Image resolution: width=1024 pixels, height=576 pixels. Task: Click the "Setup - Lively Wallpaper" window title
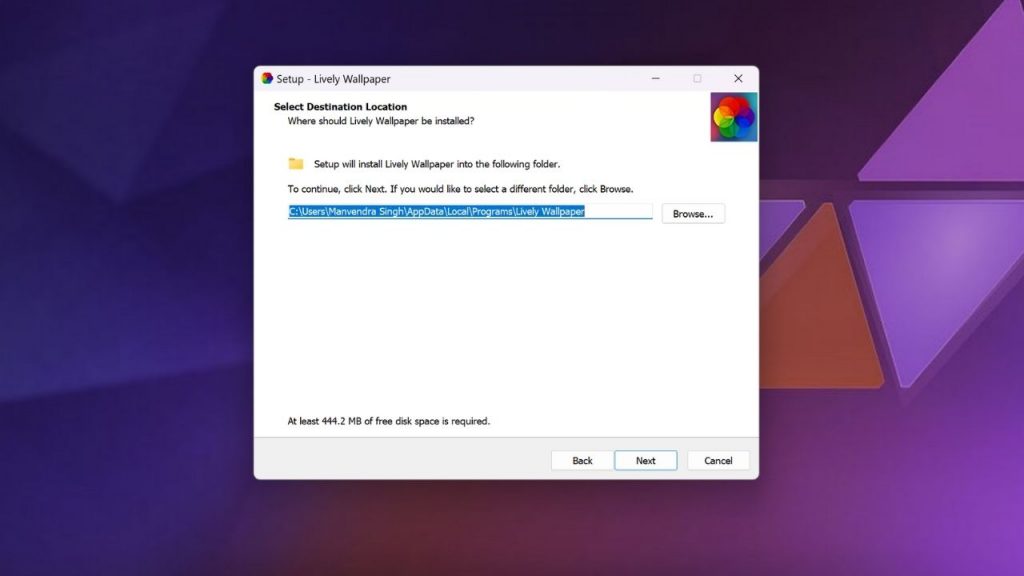333,79
